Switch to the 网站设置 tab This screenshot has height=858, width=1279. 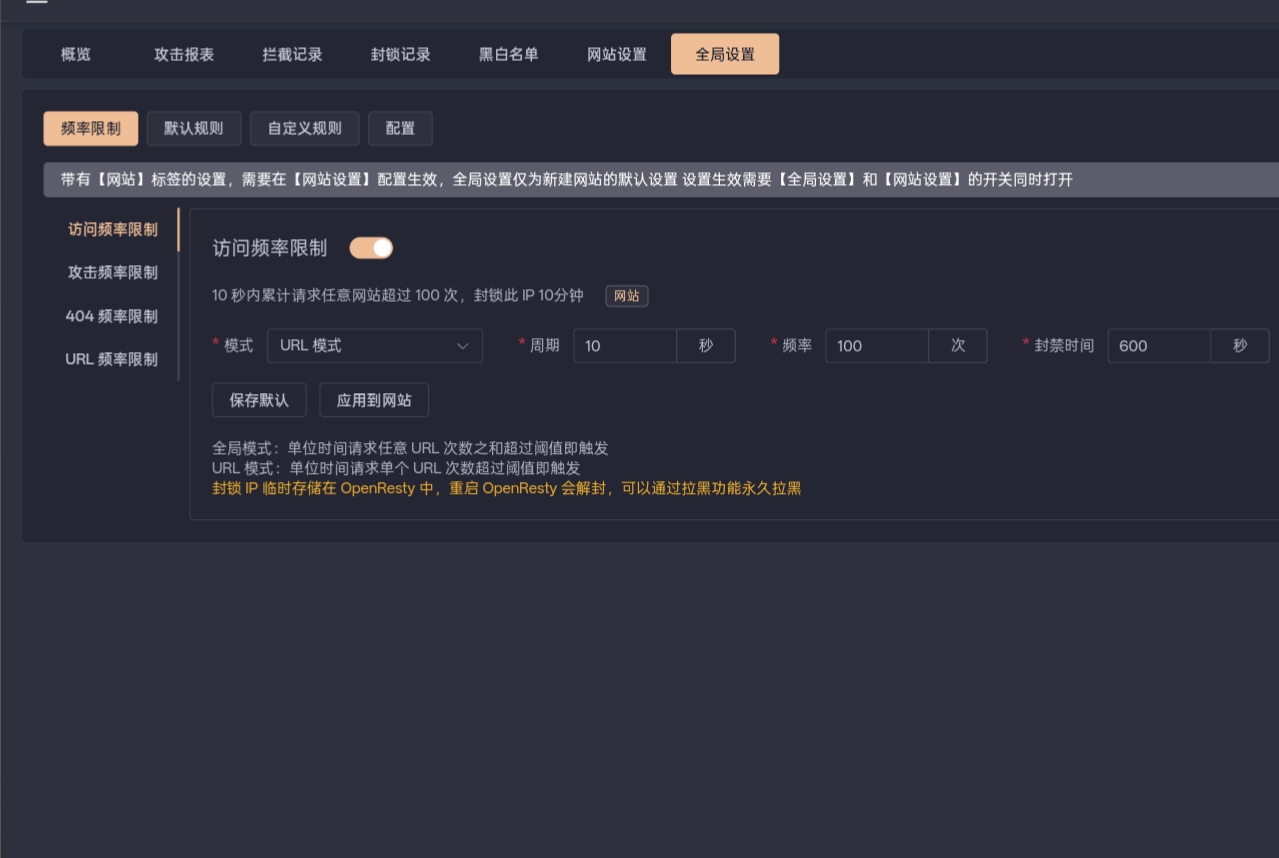616,55
